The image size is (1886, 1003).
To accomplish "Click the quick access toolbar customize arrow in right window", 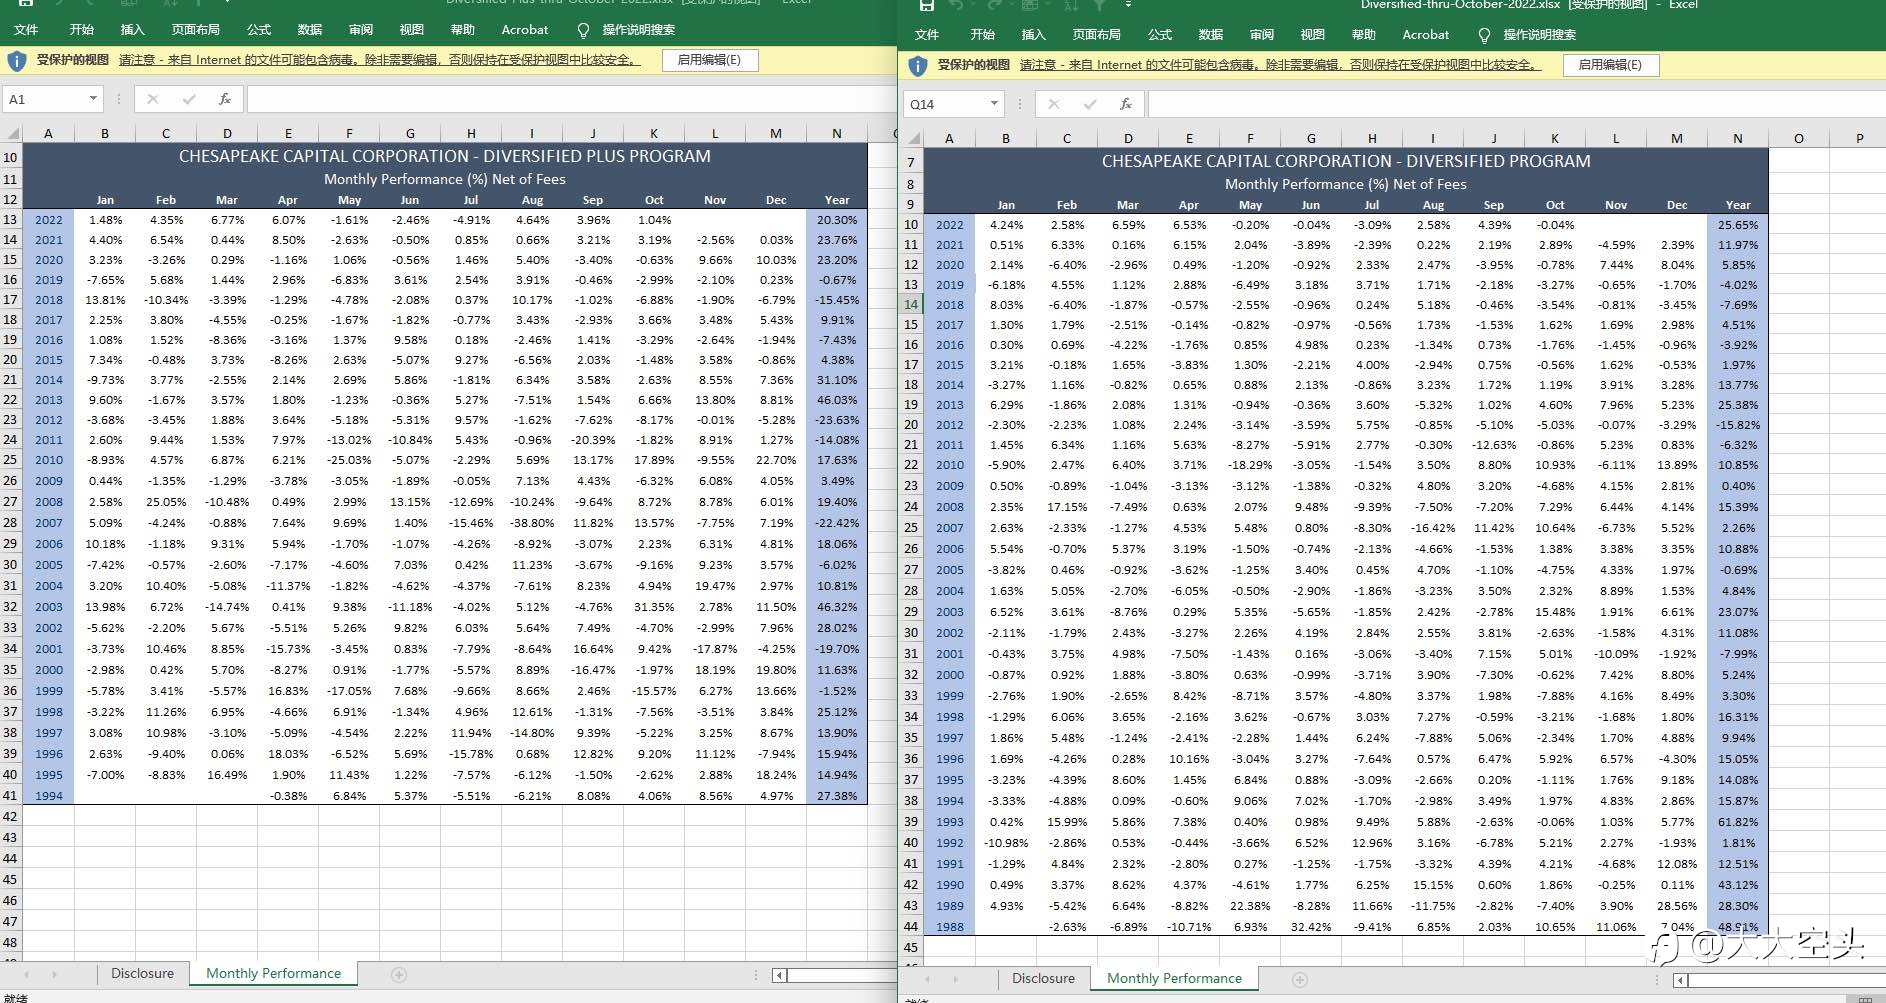I will [x=1128, y=5].
